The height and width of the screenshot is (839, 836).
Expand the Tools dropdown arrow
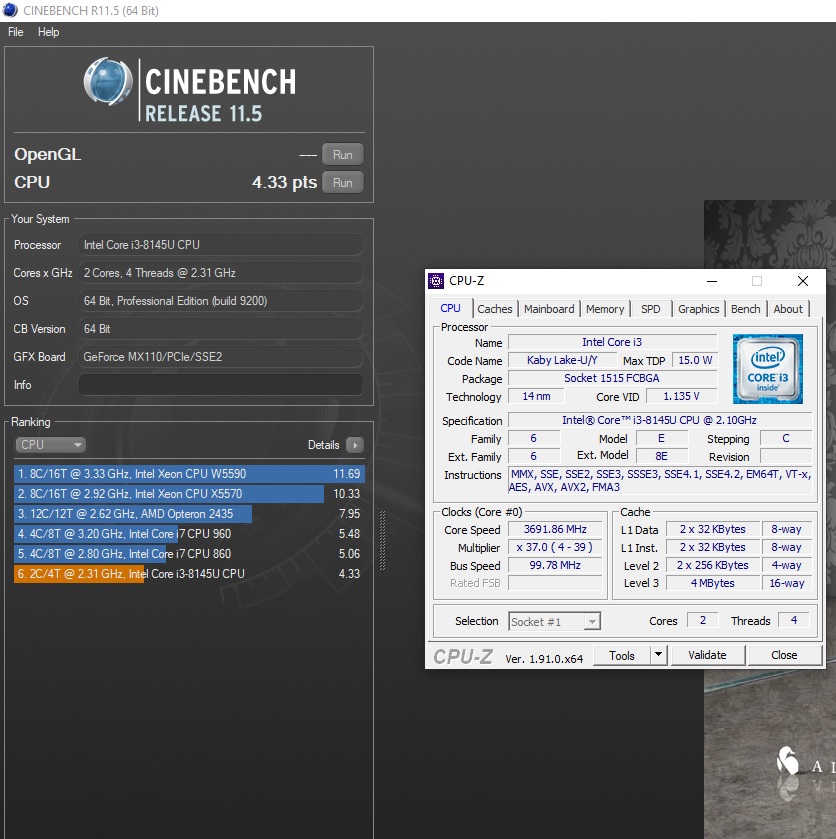pyautogui.click(x=659, y=655)
